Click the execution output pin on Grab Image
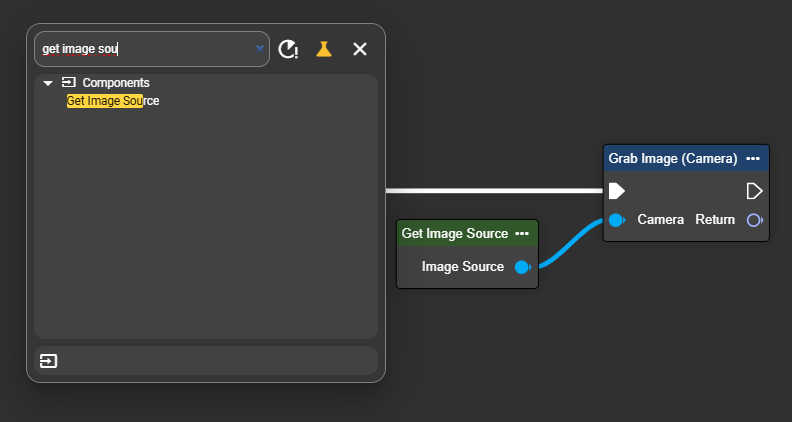The height and width of the screenshot is (422, 792). tap(754, 190)
